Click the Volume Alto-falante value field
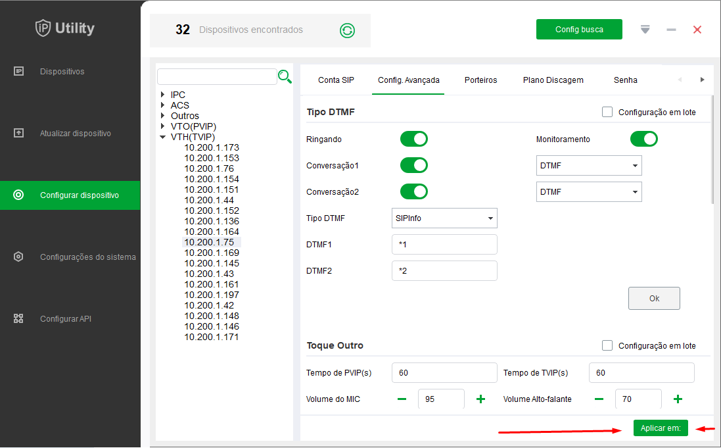This screenshot has width=721, height=448. 638,399
